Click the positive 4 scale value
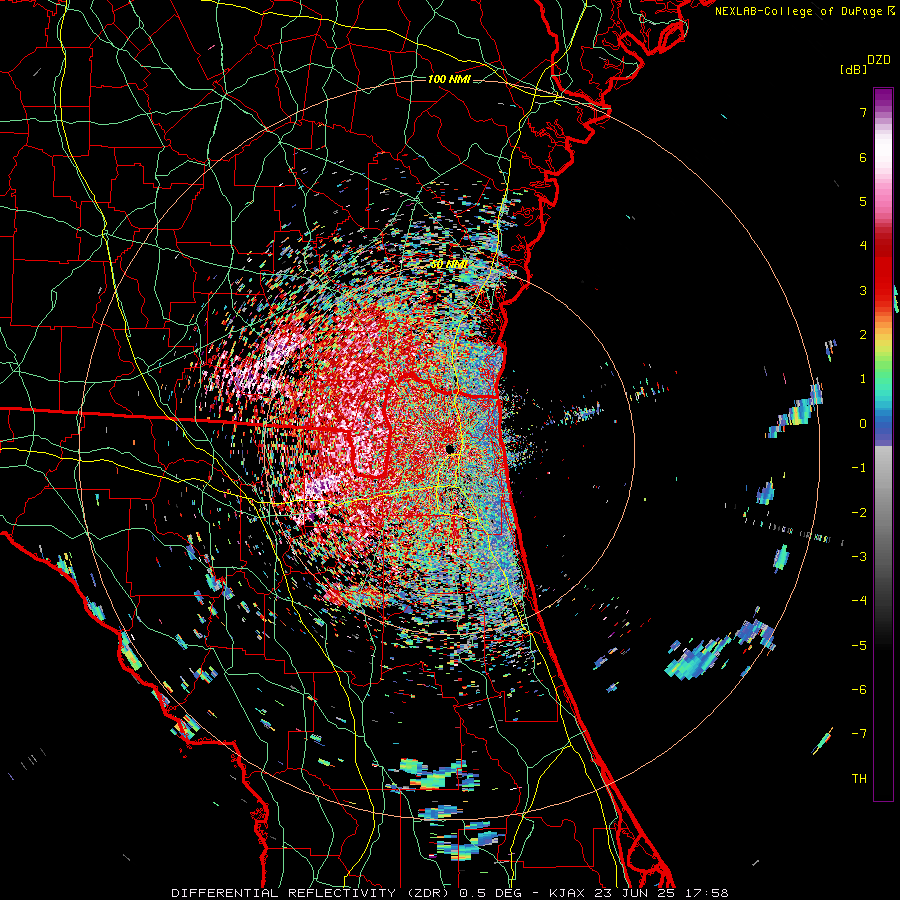This screenshot has height=900, width=900. pos(863,246)
